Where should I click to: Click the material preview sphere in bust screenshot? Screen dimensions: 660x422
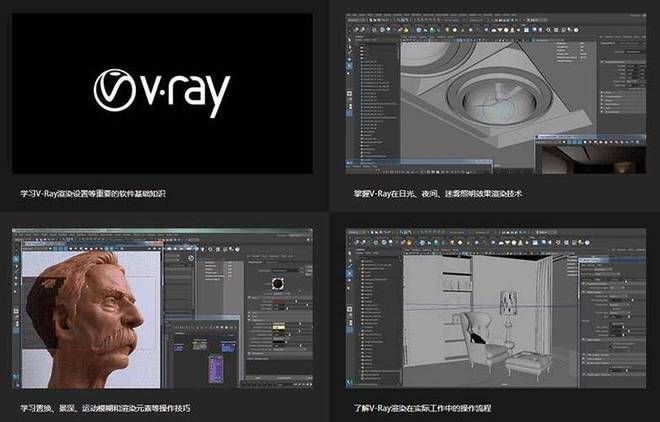point(278,284)
